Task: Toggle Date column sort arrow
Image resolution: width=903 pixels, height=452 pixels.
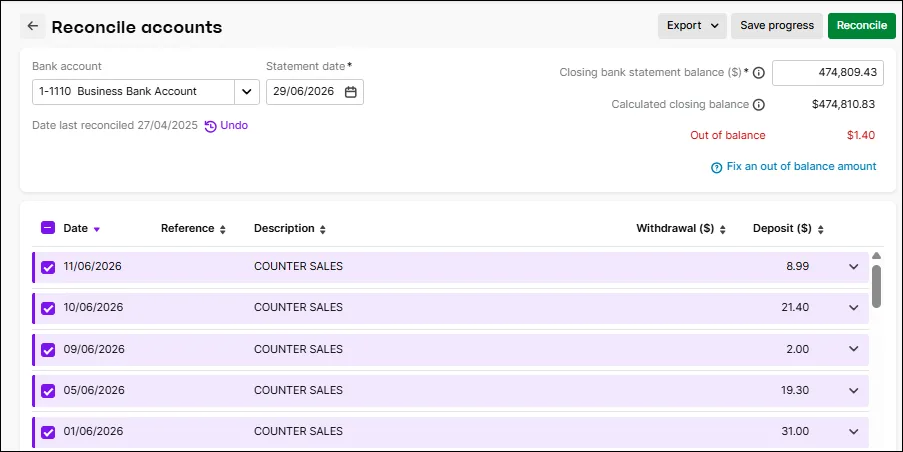Action: [x=97, y=229]
